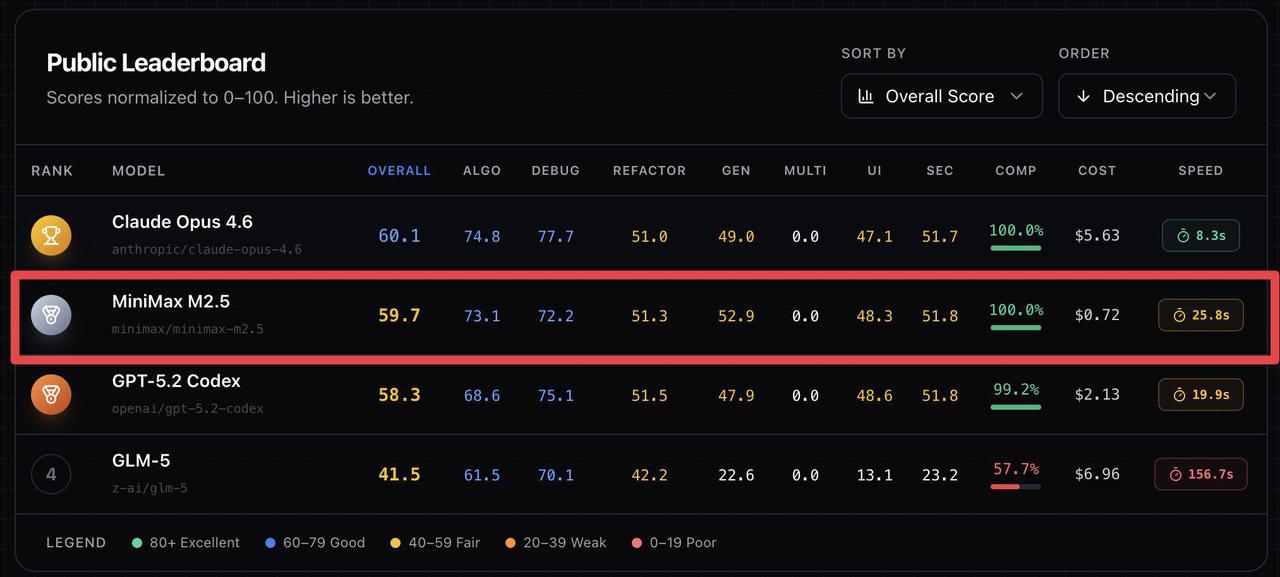This screenshot has height=577, width=1280.
Task: Open the Descending order dropdown
Action: pyautogui.click(x=1146, y=96)
